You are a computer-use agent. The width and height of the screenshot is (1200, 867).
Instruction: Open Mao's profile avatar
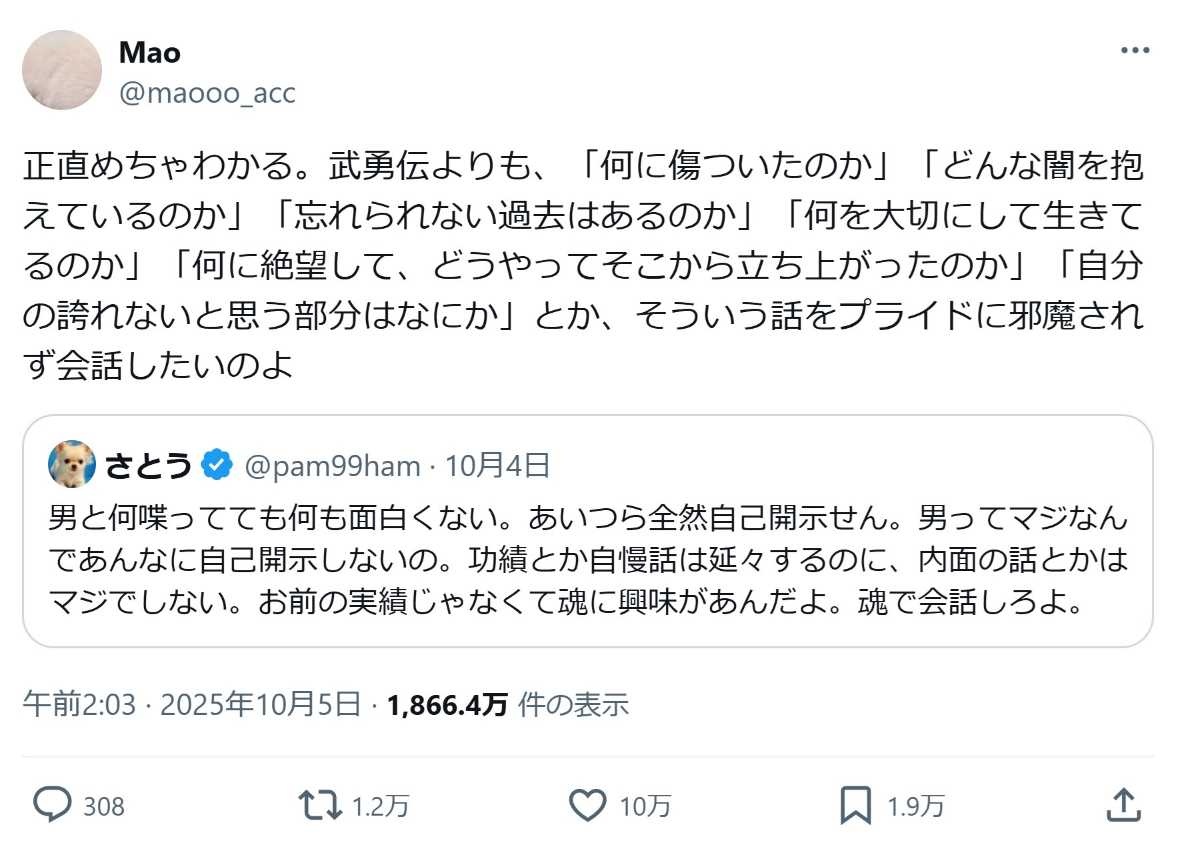pos(62,70)
